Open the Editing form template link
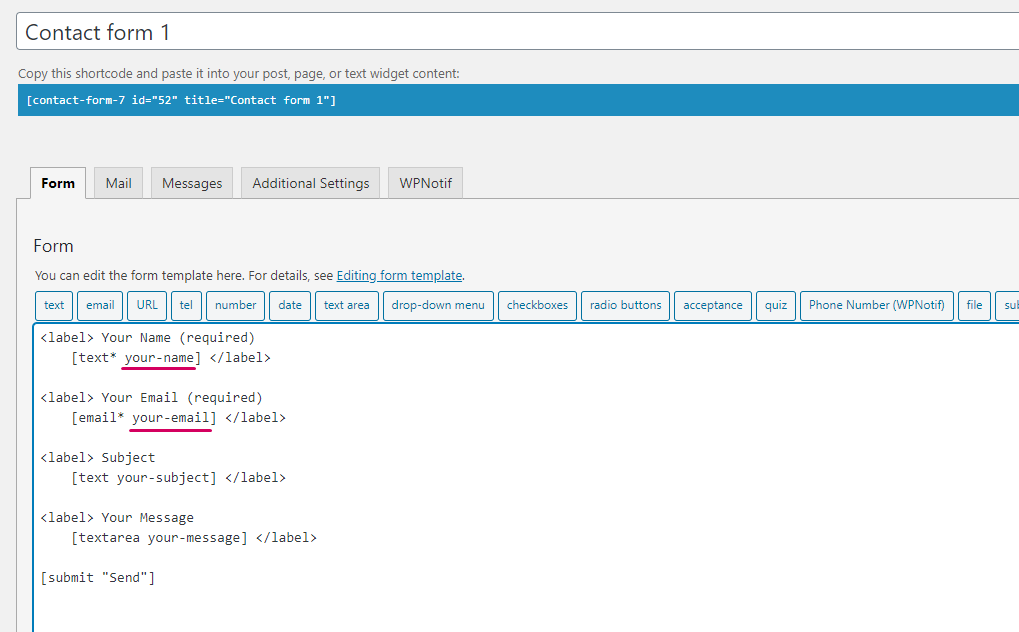Image resolution: width=1019 pixels, height=632 pixels. [x=399, y=275]
